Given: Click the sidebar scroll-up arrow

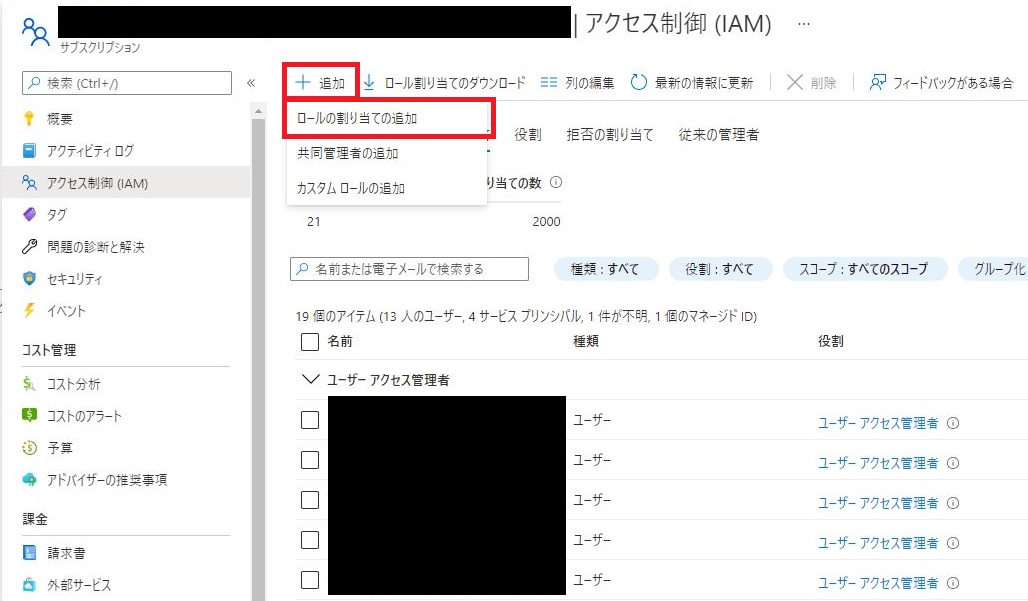Looking at the screenshot, I should tap(258, 111).
